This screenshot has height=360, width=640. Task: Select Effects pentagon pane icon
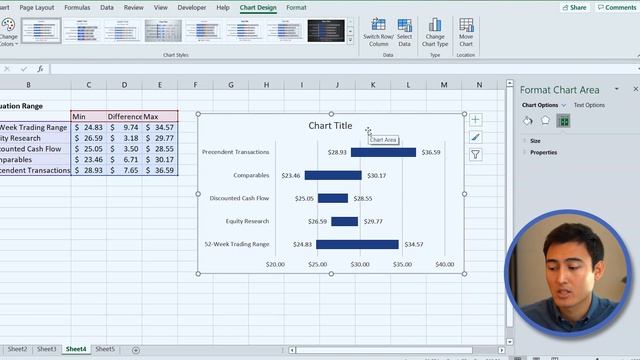[545, 120]
